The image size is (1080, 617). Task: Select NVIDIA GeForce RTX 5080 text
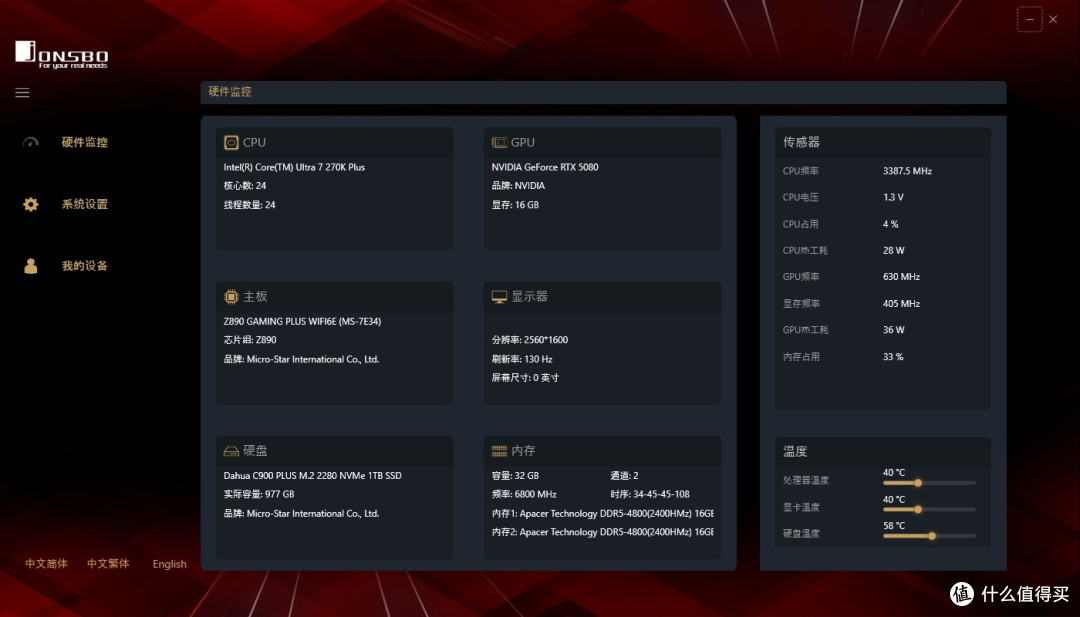[x=545, y=167]
